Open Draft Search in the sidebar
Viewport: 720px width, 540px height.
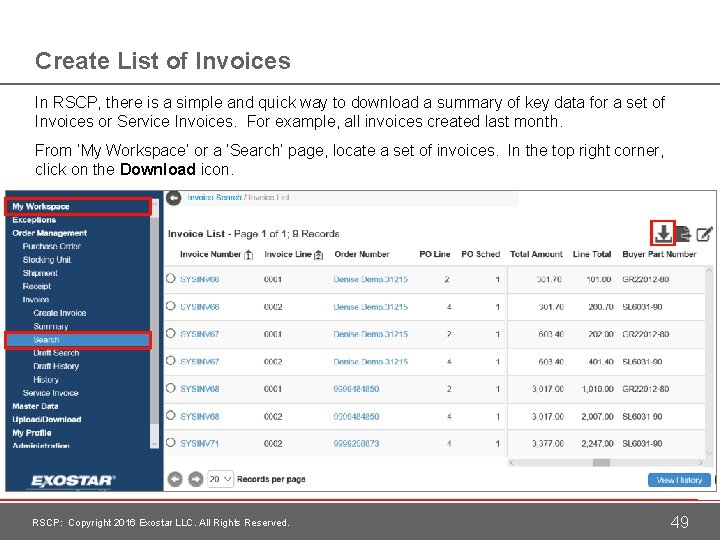[56, 353]
